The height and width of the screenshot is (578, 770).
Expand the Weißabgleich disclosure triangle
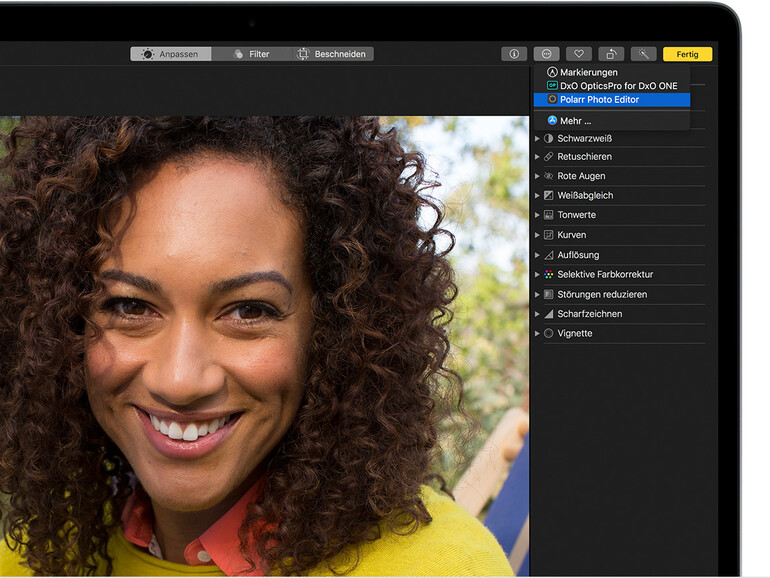pyautogui.click(x=537, y=196)
